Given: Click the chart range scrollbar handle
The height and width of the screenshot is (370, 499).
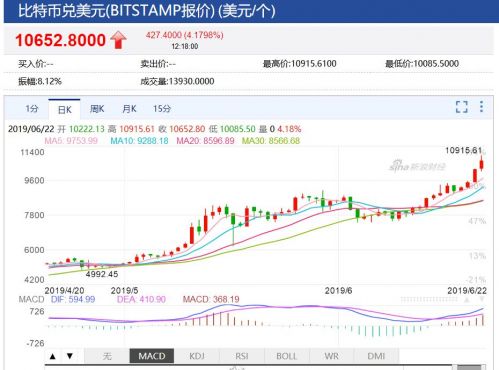Looking at the screenshot, I should 469,367.
